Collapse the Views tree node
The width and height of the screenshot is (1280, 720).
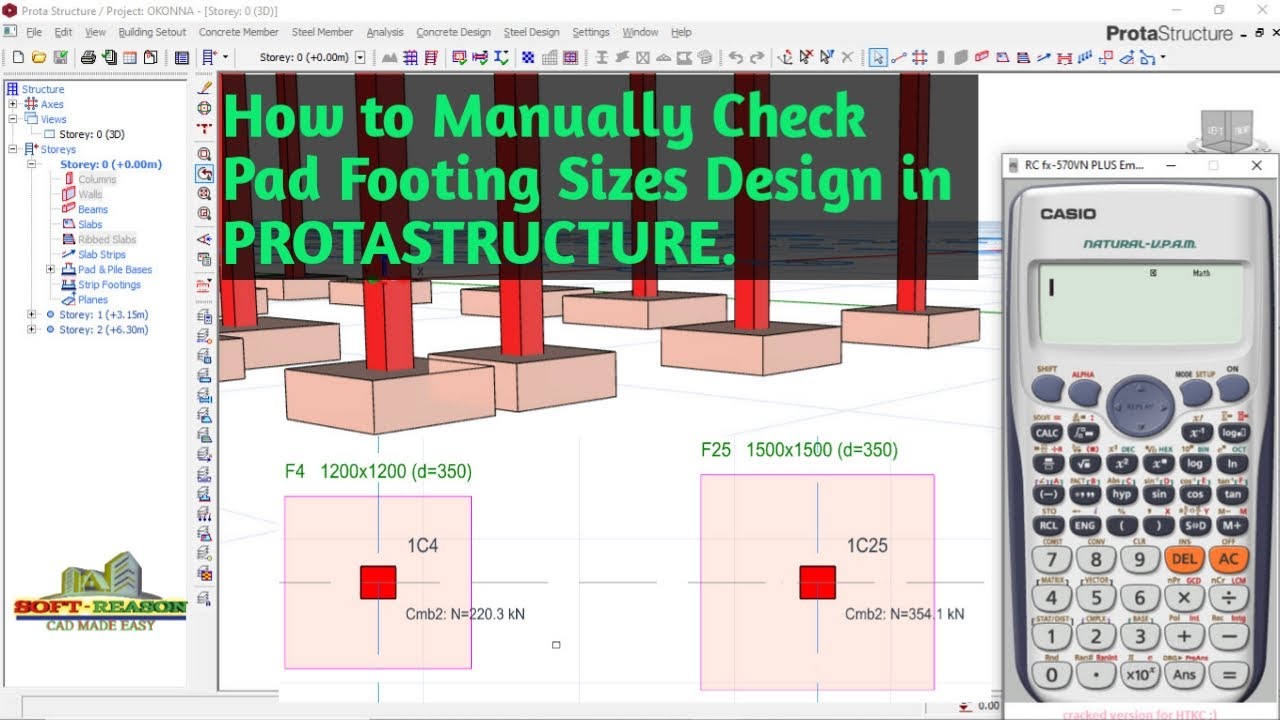pos(12,119)
